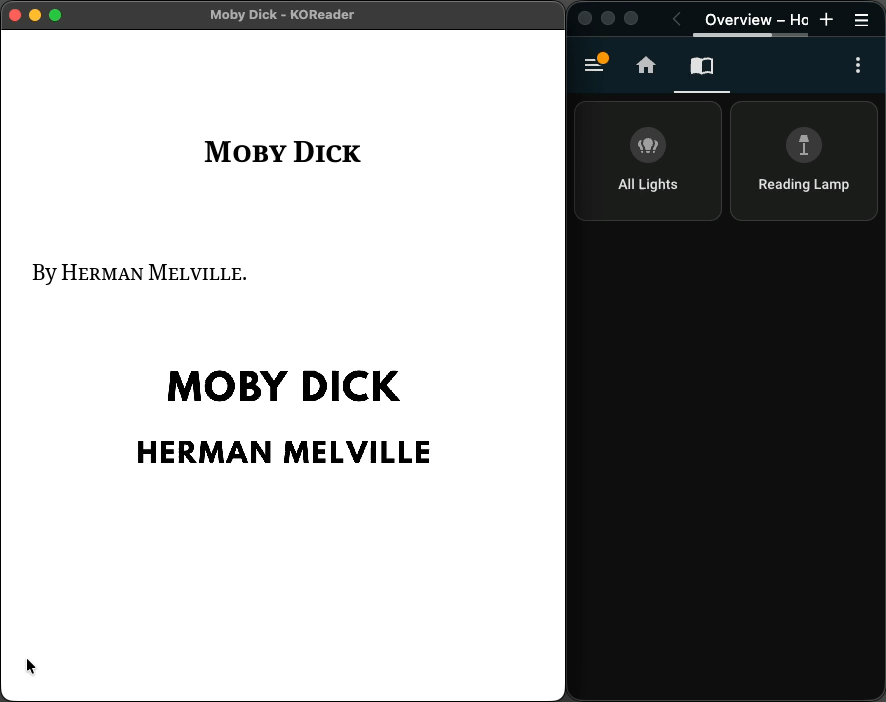Open the Home Assistant sidebar menu
The image size is (886, 702).
pyautogui.click(x=595, y=64)
